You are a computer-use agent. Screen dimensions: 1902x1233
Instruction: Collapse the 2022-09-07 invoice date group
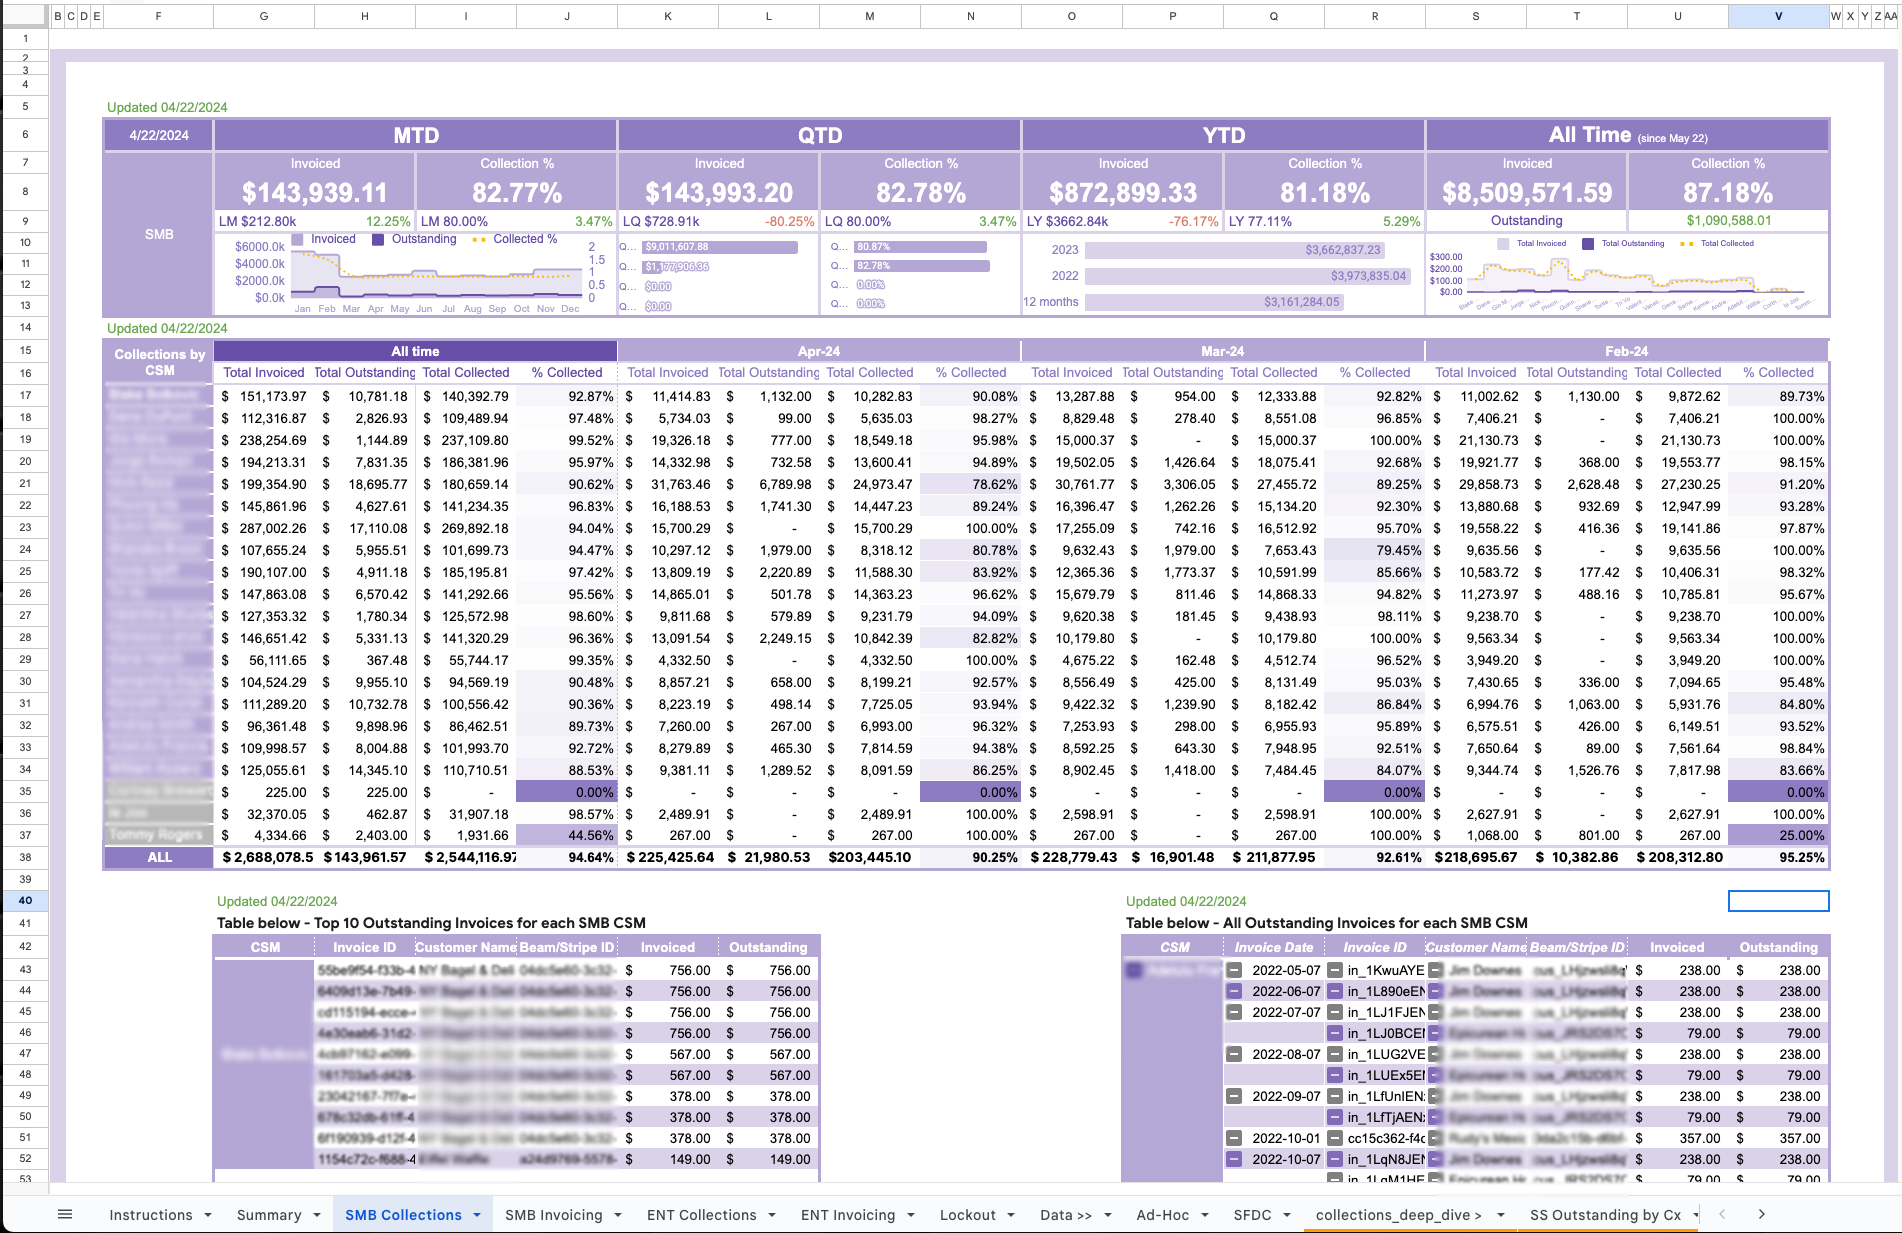point(1234,1096)
